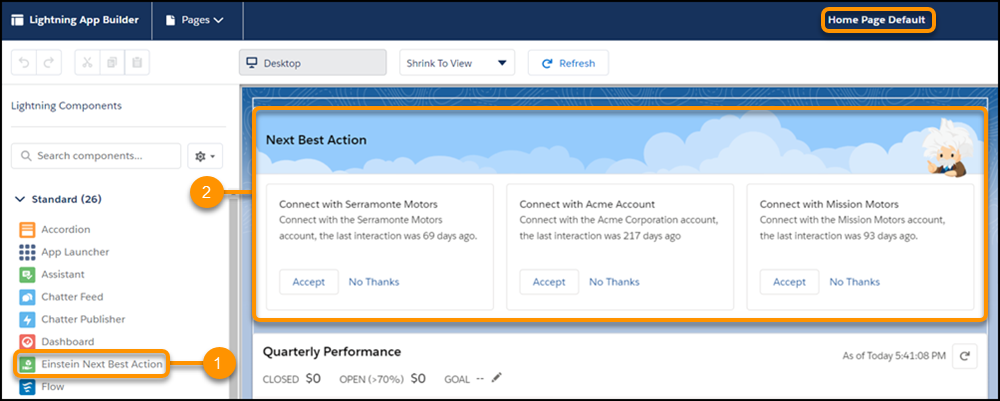Select the Flow component icon
The width and height of the screenshot is (1000, 401).
(27, 386)
